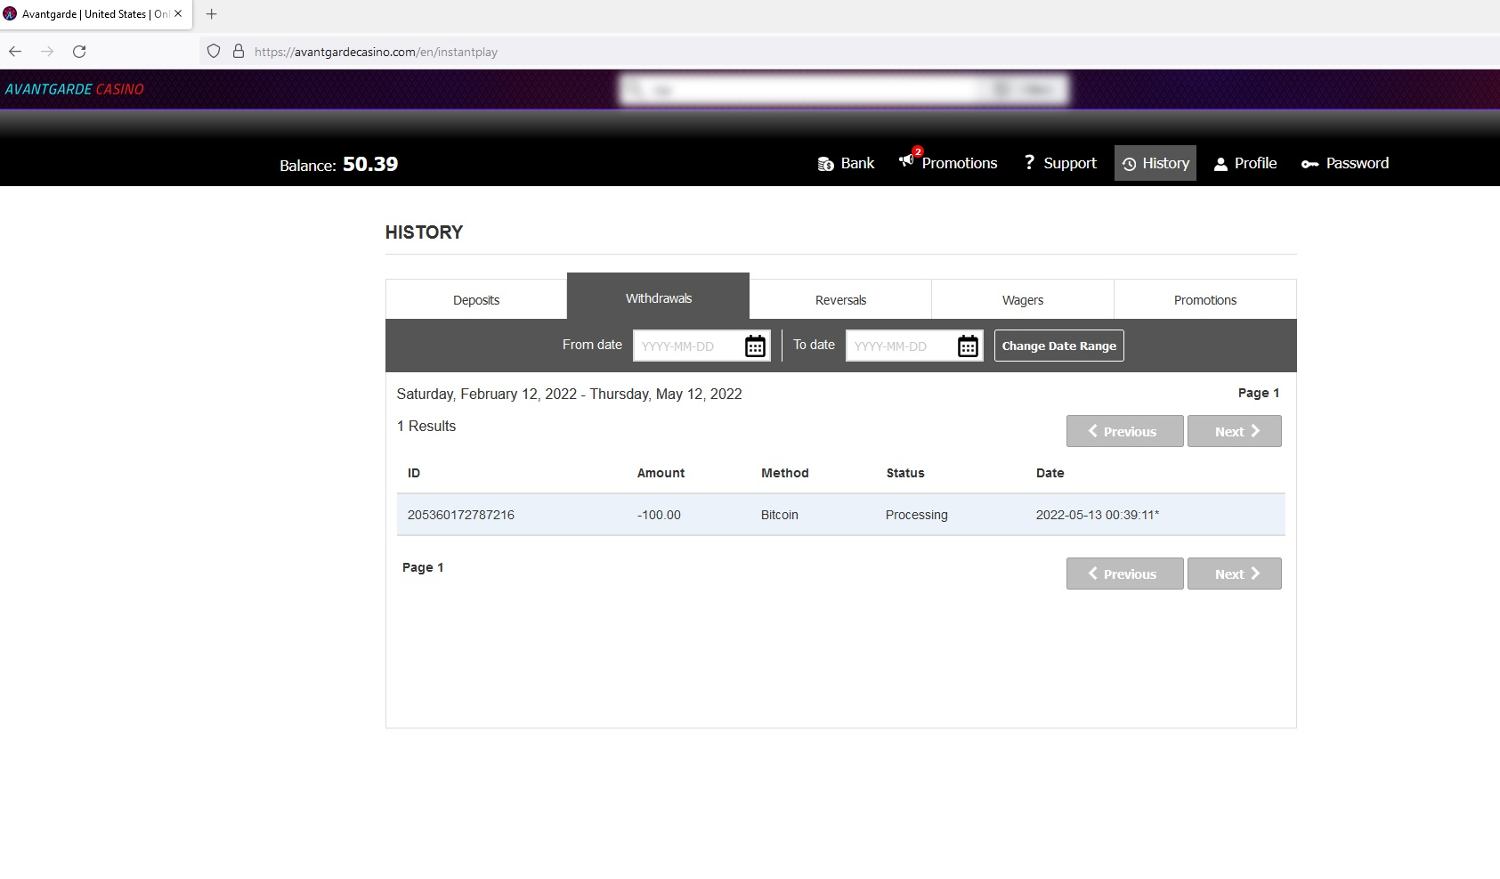Open the Bank section

tap(846, 163)
